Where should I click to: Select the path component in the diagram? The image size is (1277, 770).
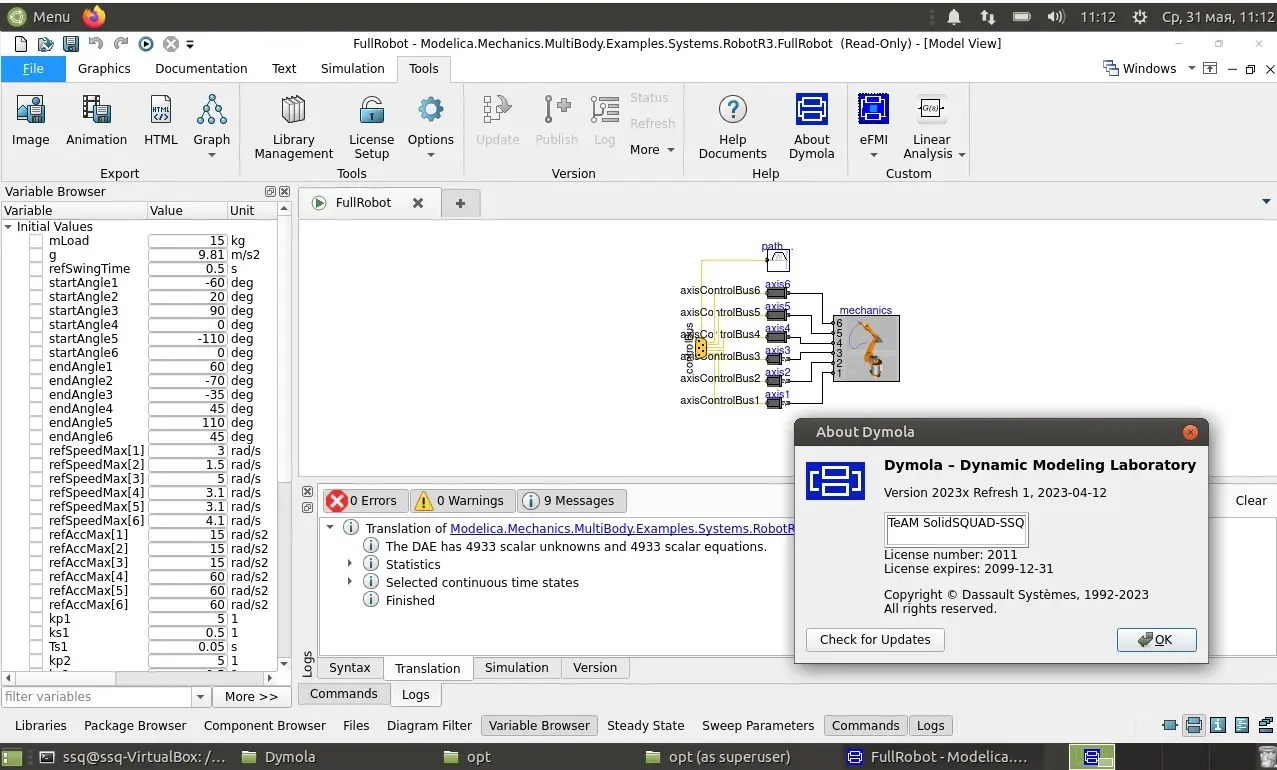778,261
